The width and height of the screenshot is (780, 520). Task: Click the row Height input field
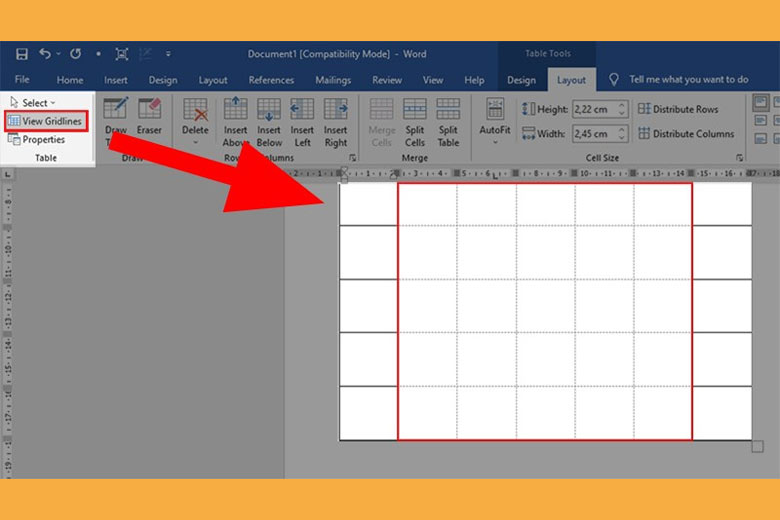coord(594,109)
